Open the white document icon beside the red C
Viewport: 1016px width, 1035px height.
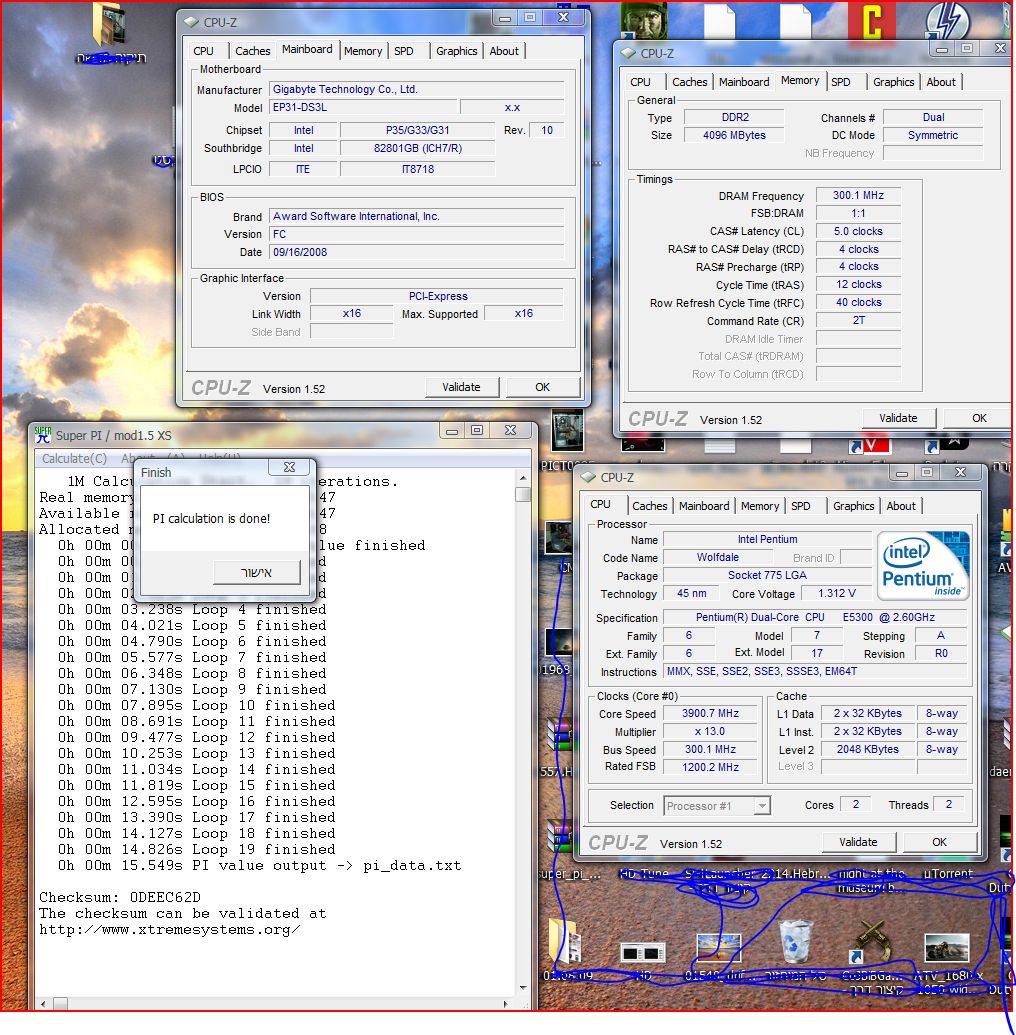(796, 21)
